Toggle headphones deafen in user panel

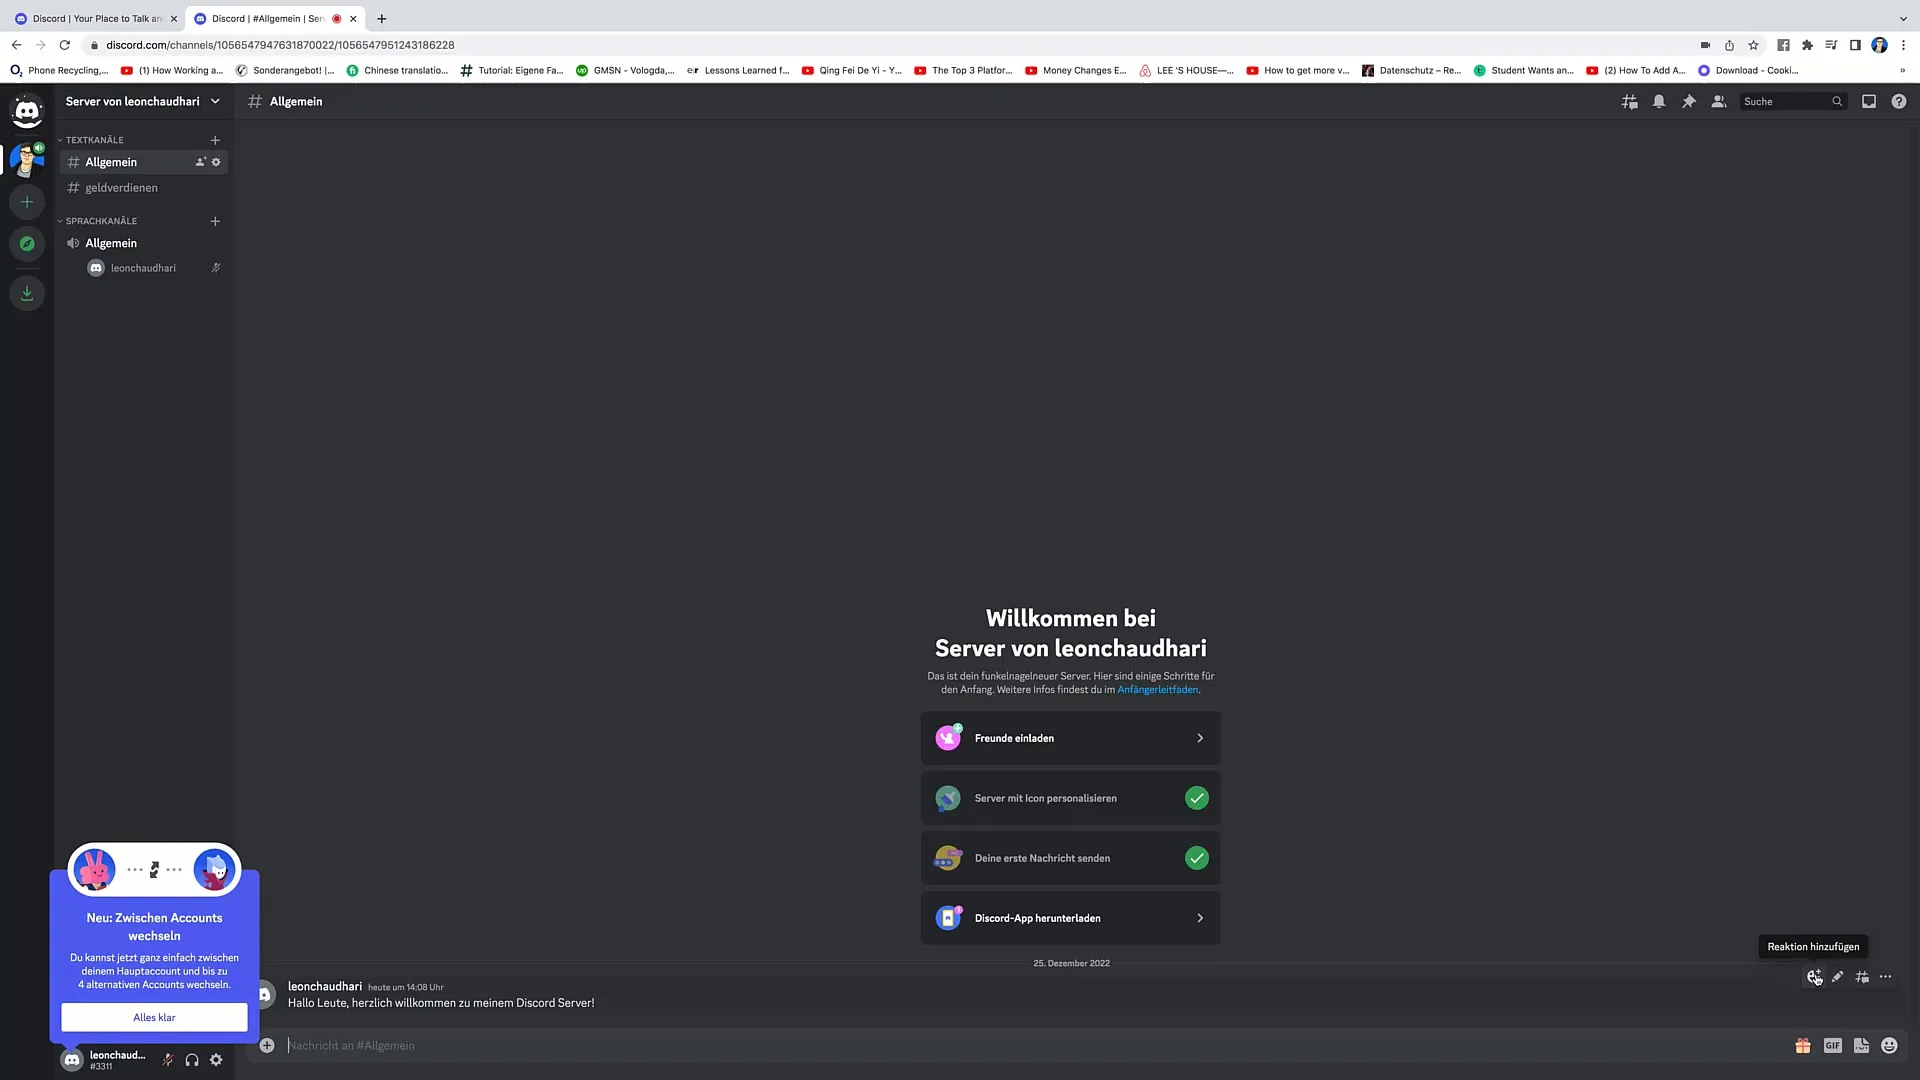pos(192,1060)
